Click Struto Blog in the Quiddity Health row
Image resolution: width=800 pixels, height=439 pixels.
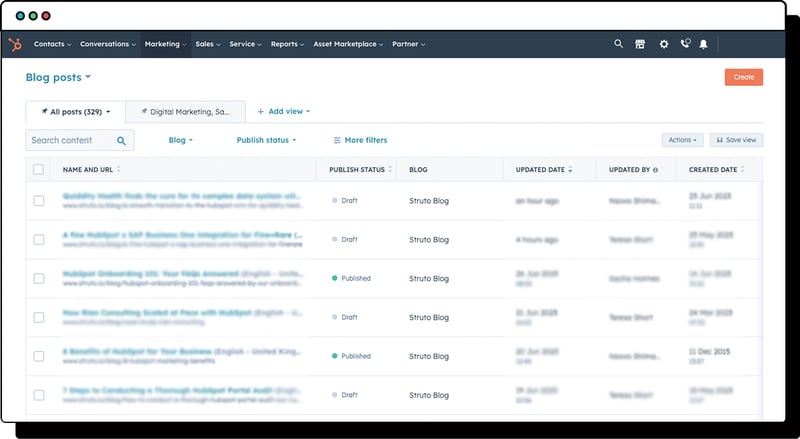click(x=429, y=201)
